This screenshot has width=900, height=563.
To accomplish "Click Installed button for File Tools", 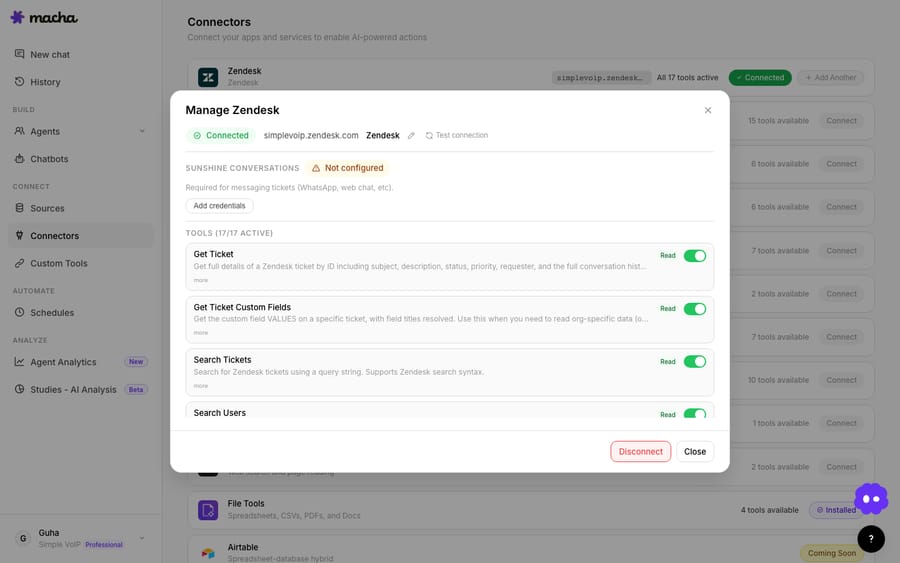I will pyautogui.click(x=836, y=510).
